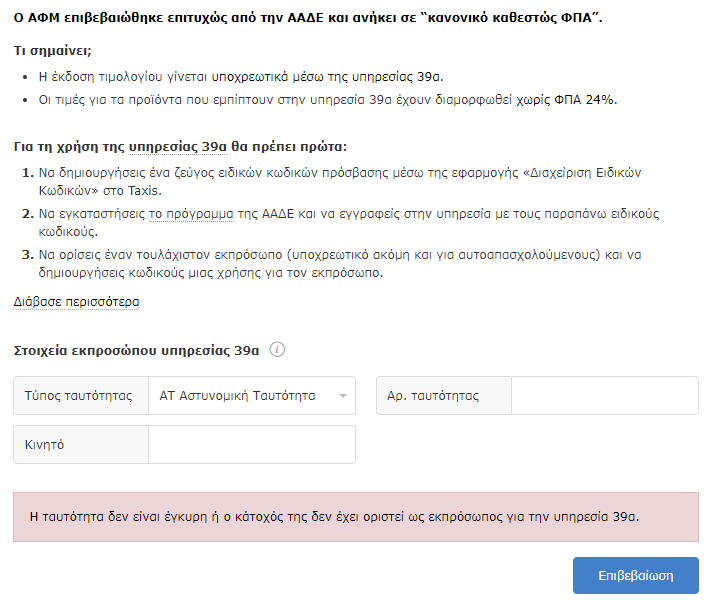Focus the Αρ. ταυτότητας input field
Screen dimensions: 715x607
coord(605,395)
